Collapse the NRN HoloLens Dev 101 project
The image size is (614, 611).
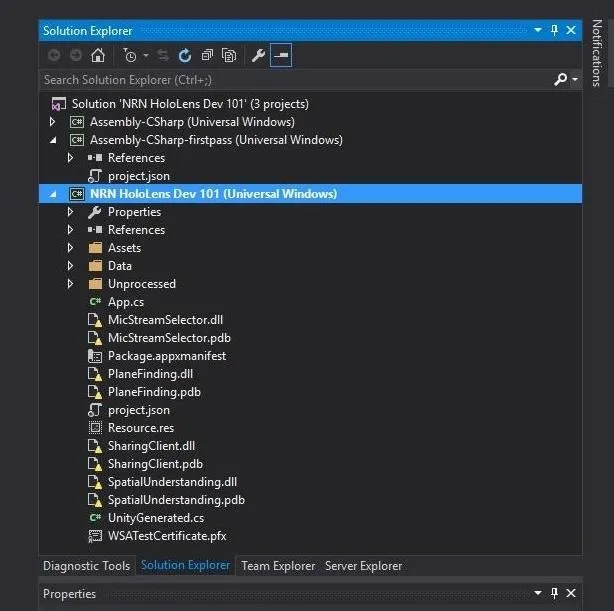[53, 194]
